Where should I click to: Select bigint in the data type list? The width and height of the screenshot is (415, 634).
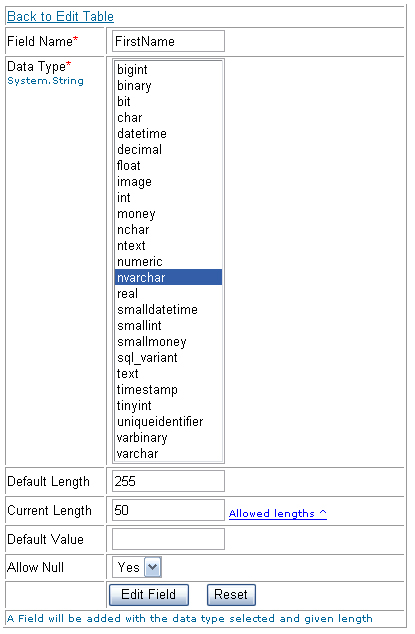tap(168, 70)
